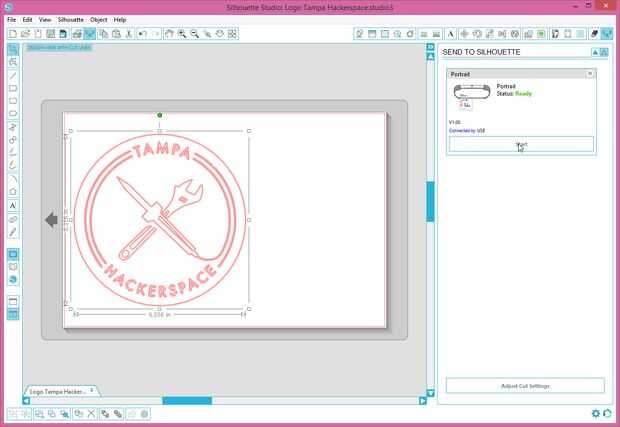Click the Connected by USB link

[467, 130]
